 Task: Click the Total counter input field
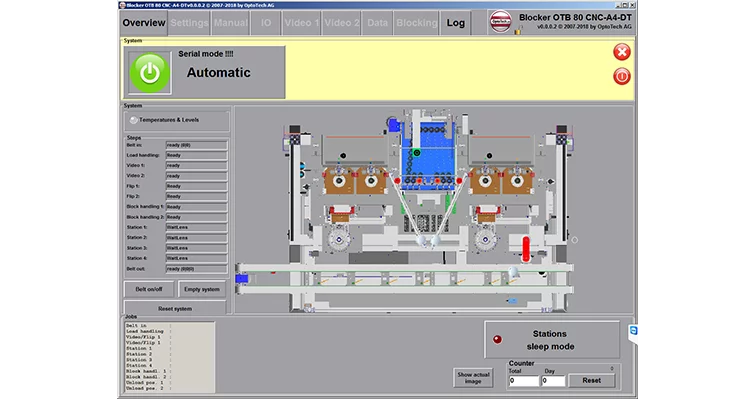click(x=523, y=381)
